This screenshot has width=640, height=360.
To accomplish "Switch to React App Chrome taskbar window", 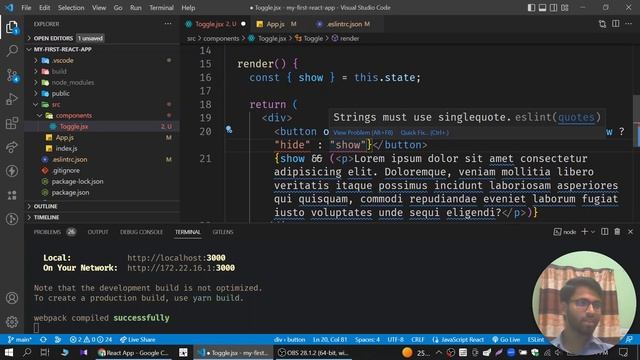I will [x=133, y=352].
